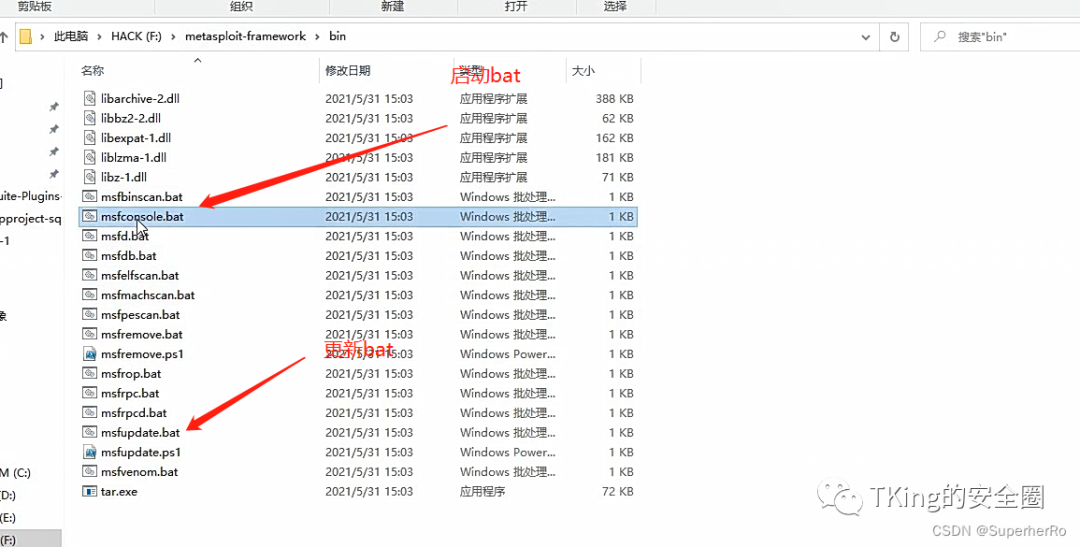Expand metasploit-framework breadcrumb chevron
The image size is (1080, 547).
pyautogui.click(x=318, y=37)
